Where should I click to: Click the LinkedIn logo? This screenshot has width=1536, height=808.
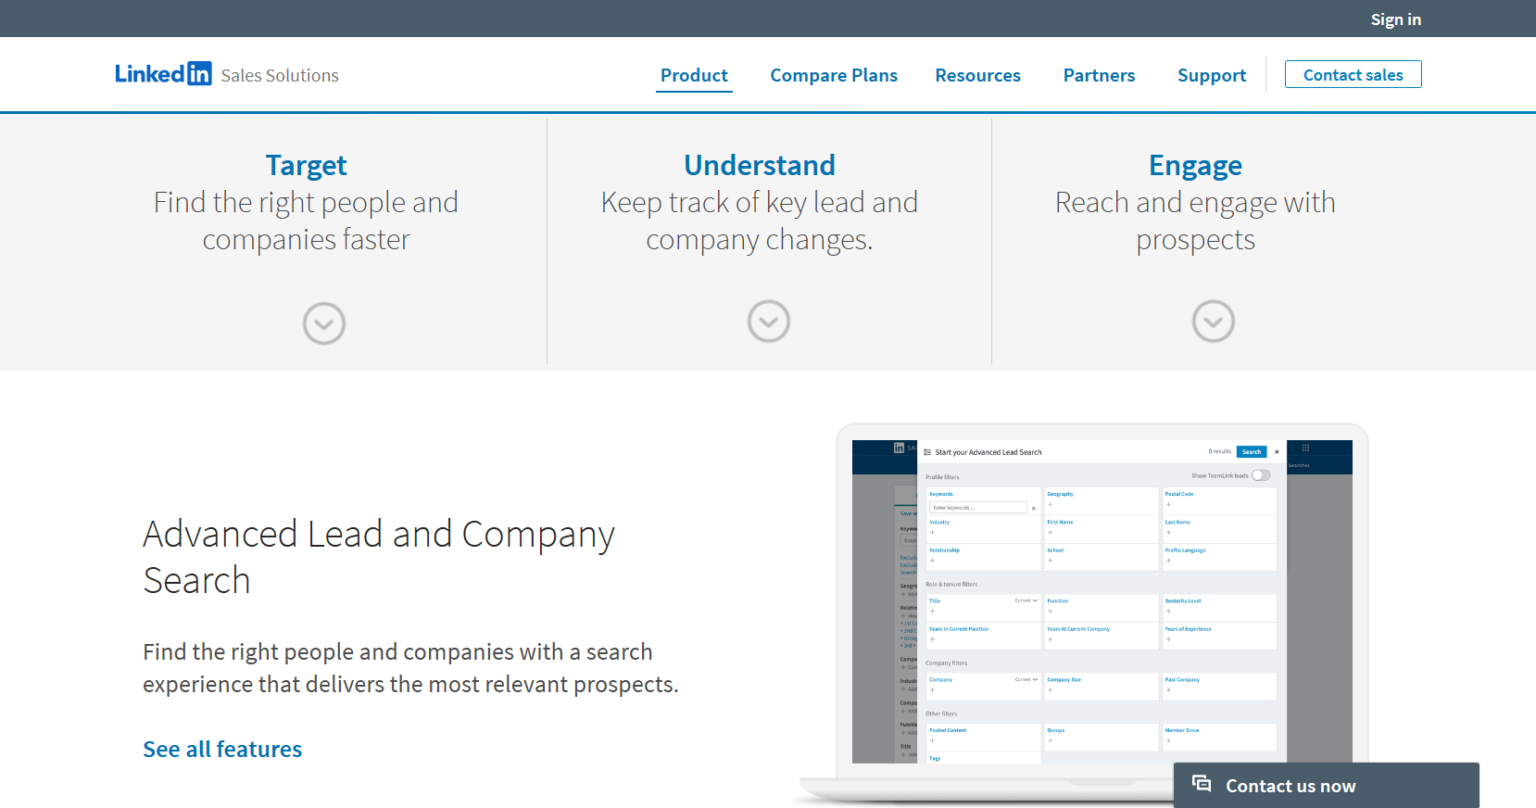tap(163, 74)
